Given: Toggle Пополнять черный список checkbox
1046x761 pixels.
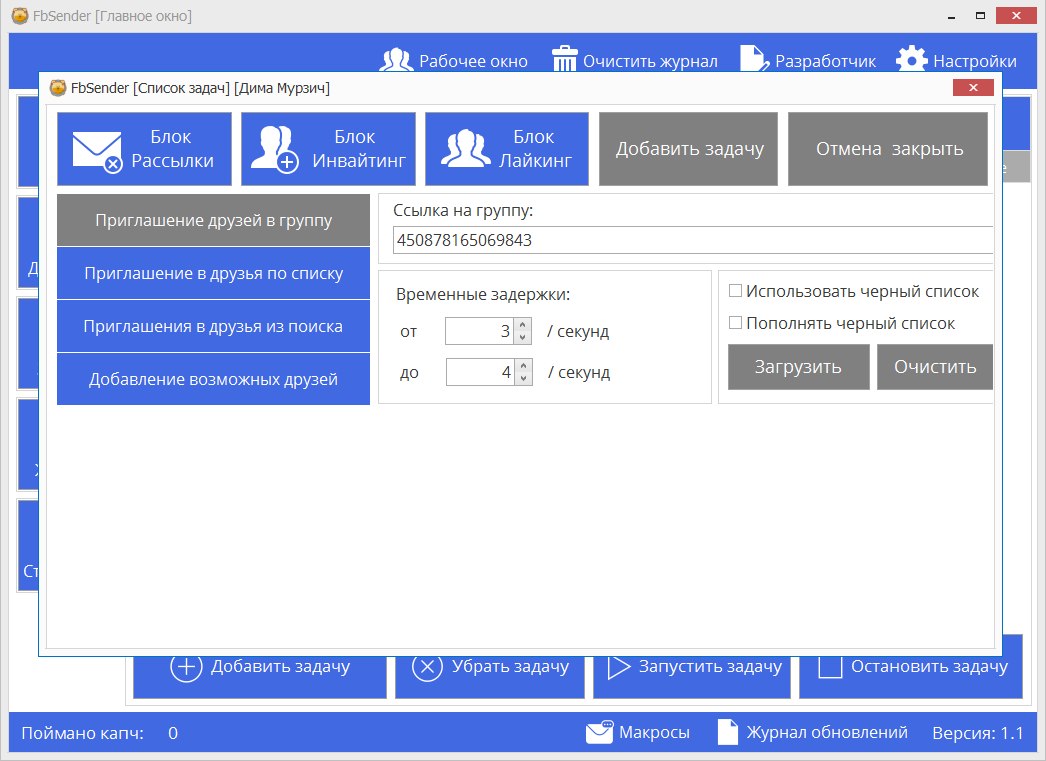Looking at the screenshot, I should coord(735,324).
